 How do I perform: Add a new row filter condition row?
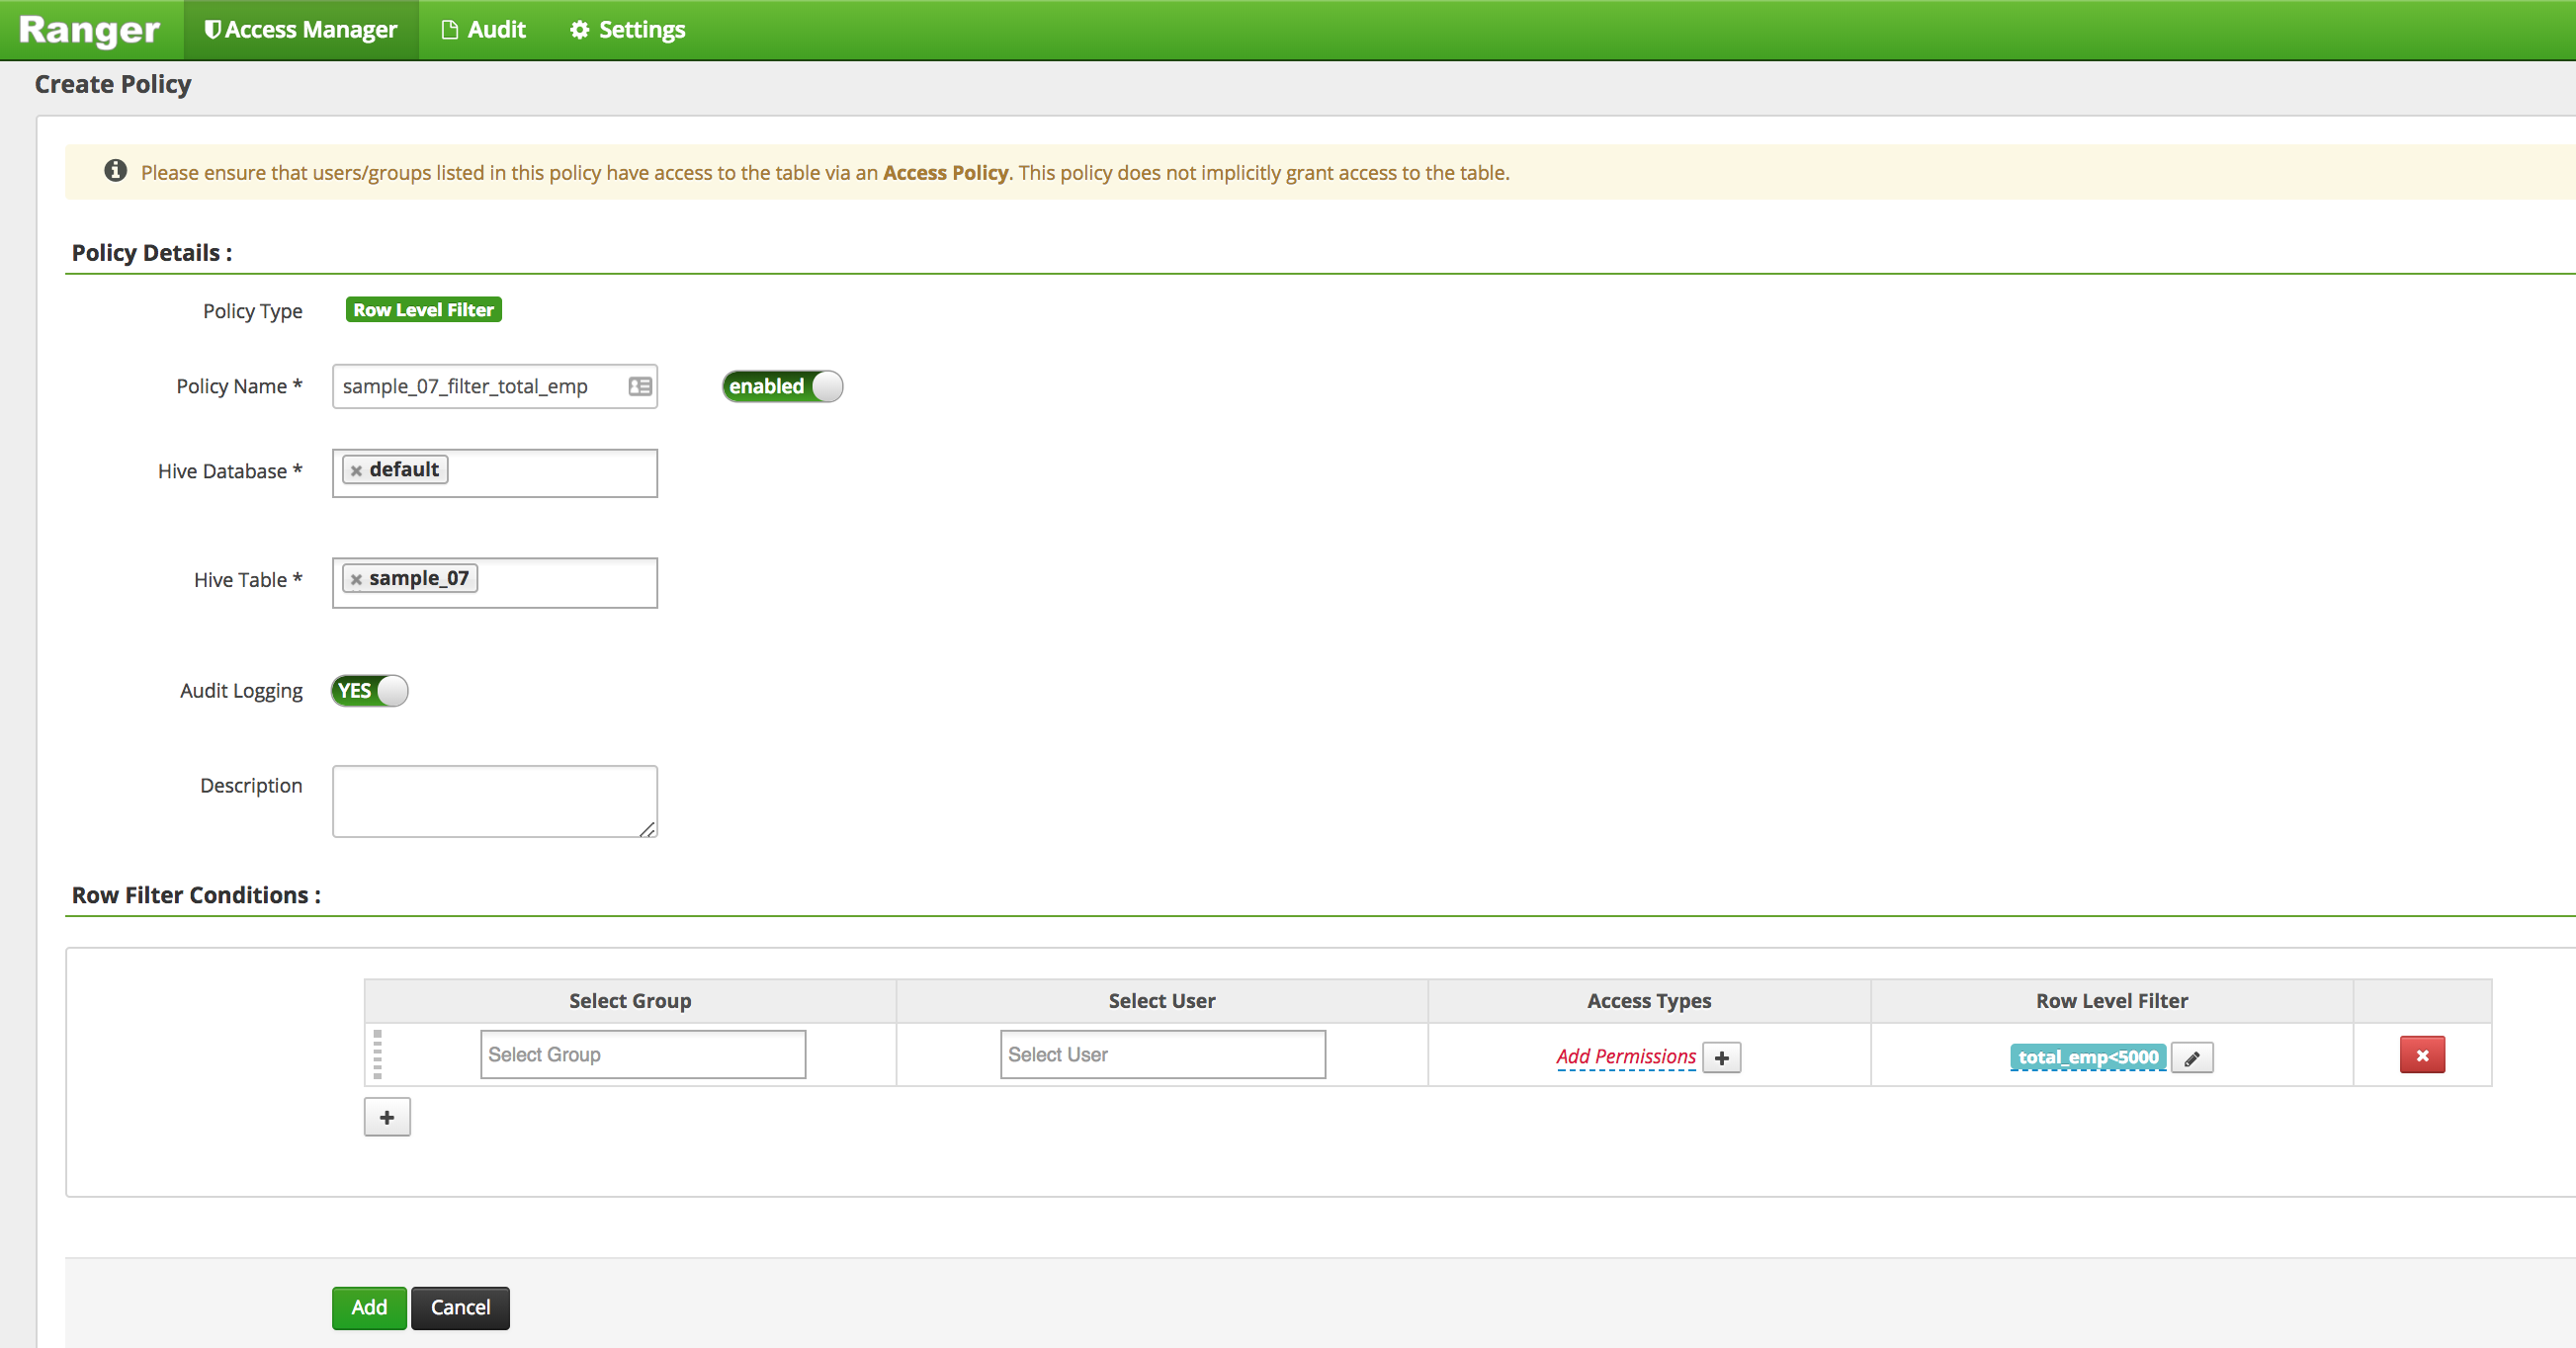[387, 1117]
